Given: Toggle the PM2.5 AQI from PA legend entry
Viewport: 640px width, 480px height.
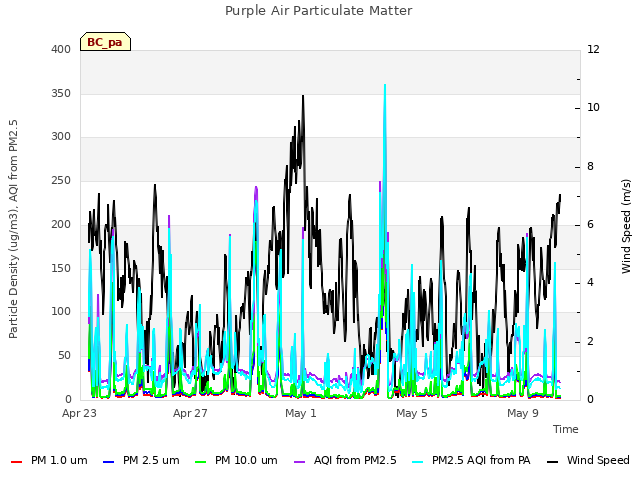Looking at the screenshot, I should pos(471,460).
